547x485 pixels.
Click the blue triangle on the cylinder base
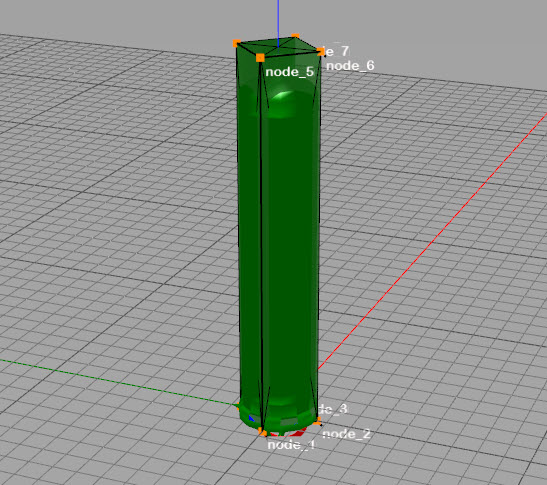[252, 418]
